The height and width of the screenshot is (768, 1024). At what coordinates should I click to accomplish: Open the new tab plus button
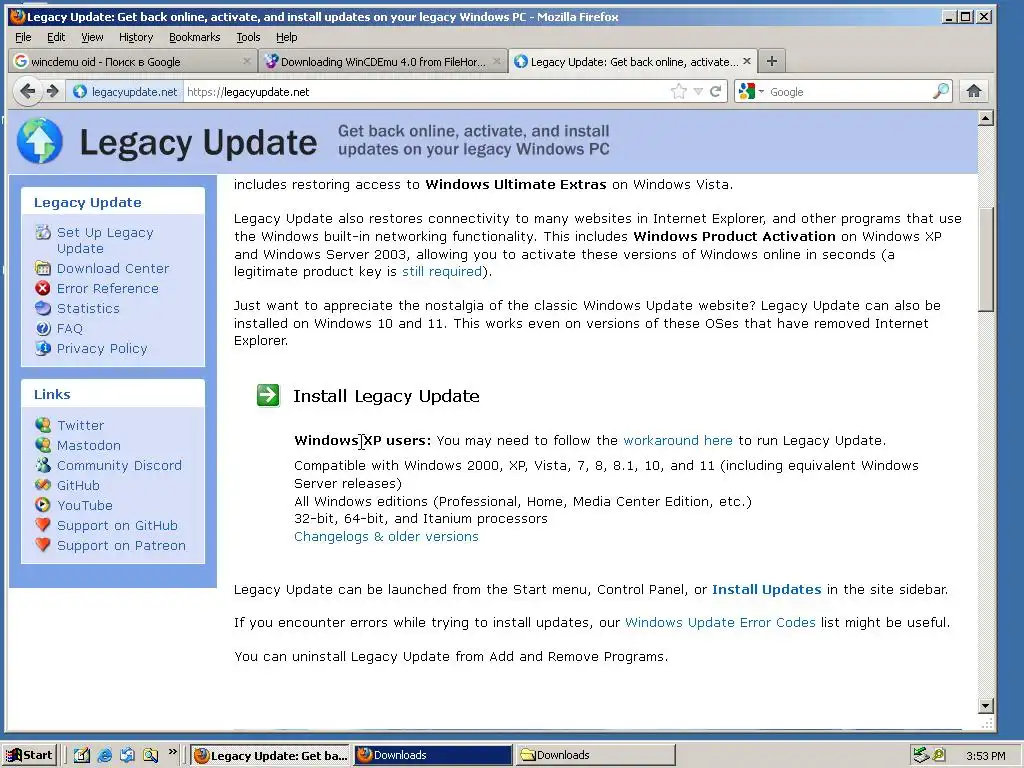772,61
